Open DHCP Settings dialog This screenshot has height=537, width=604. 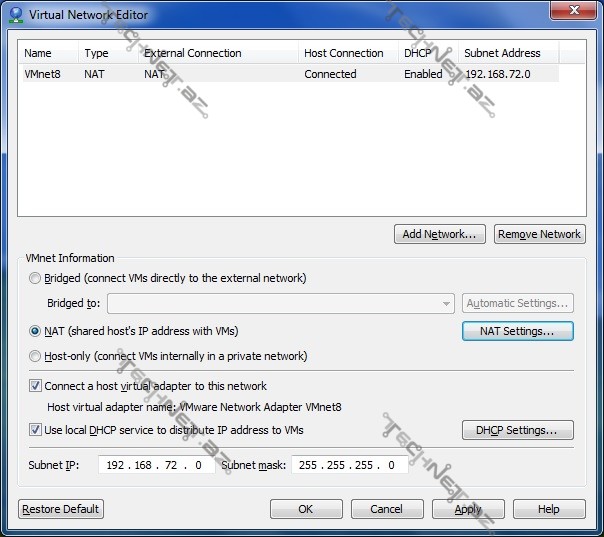click(518, 430)
